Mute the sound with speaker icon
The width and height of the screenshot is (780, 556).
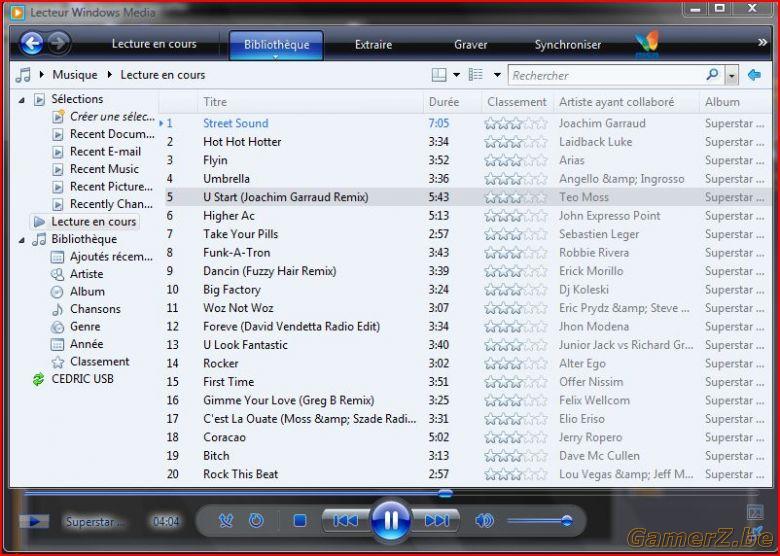point(484,521)
